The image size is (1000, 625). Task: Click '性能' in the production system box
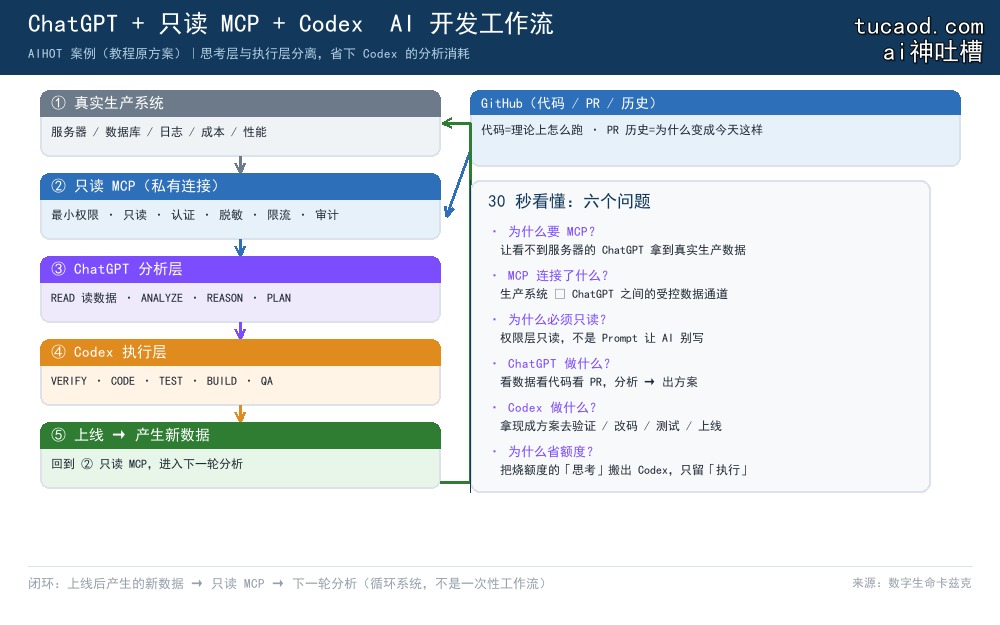pos(254,132)
